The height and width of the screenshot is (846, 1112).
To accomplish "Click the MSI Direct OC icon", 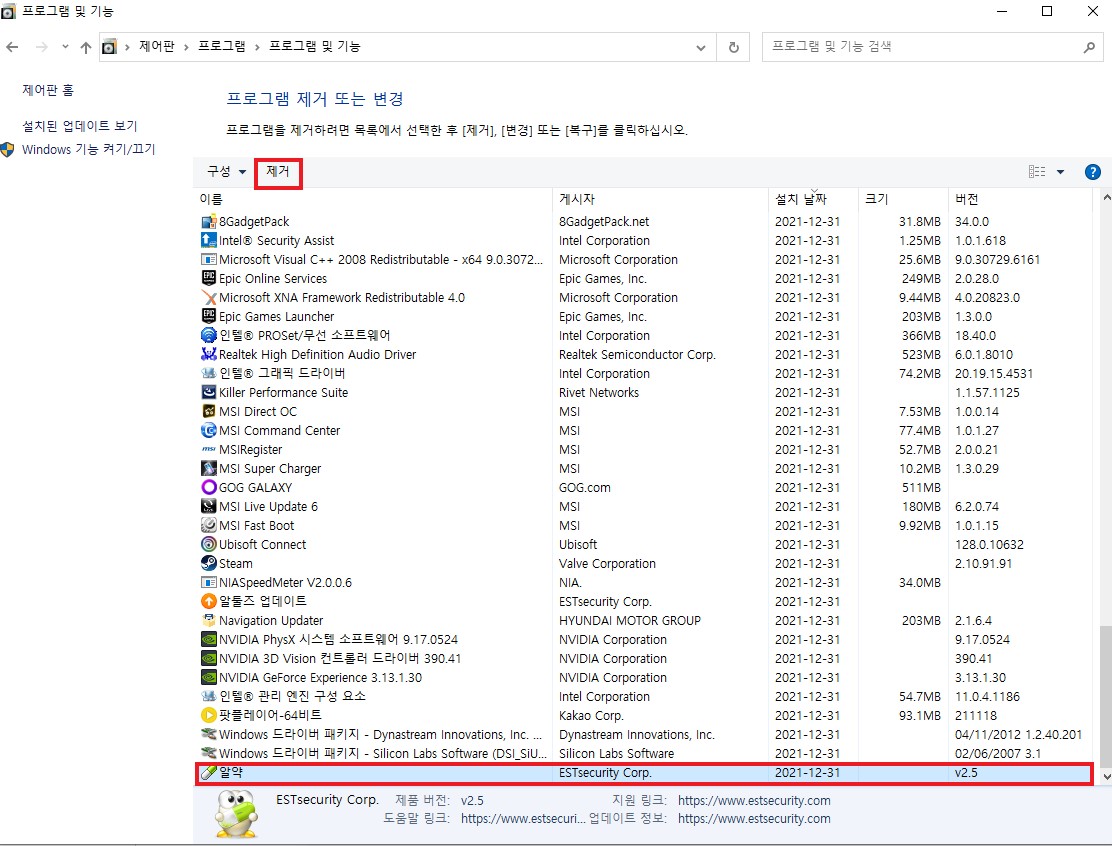I will (x=208, y=411).
